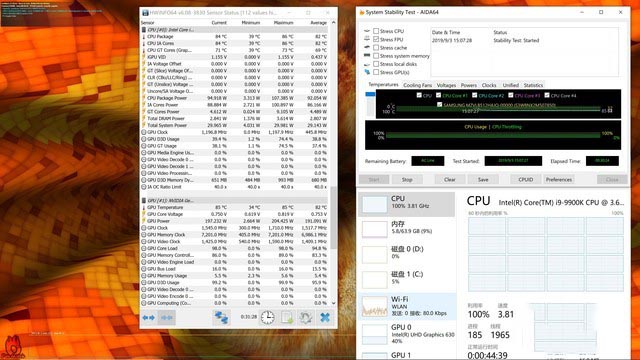The height and width of the screenshot is (360, 640).
Task: Click the clock icon to reset elapsed time
Action: coord(267,318)
